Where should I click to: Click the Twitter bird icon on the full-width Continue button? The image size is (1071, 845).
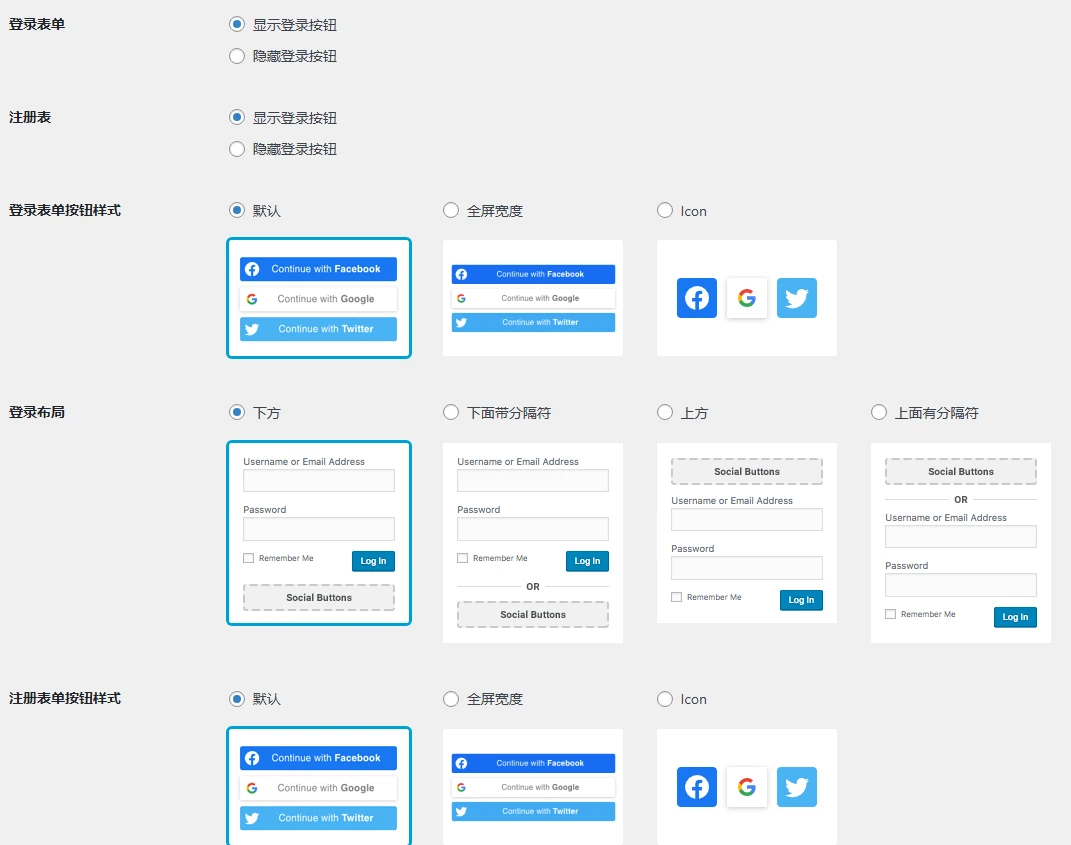pyautogui.click(x=463, y=322)
